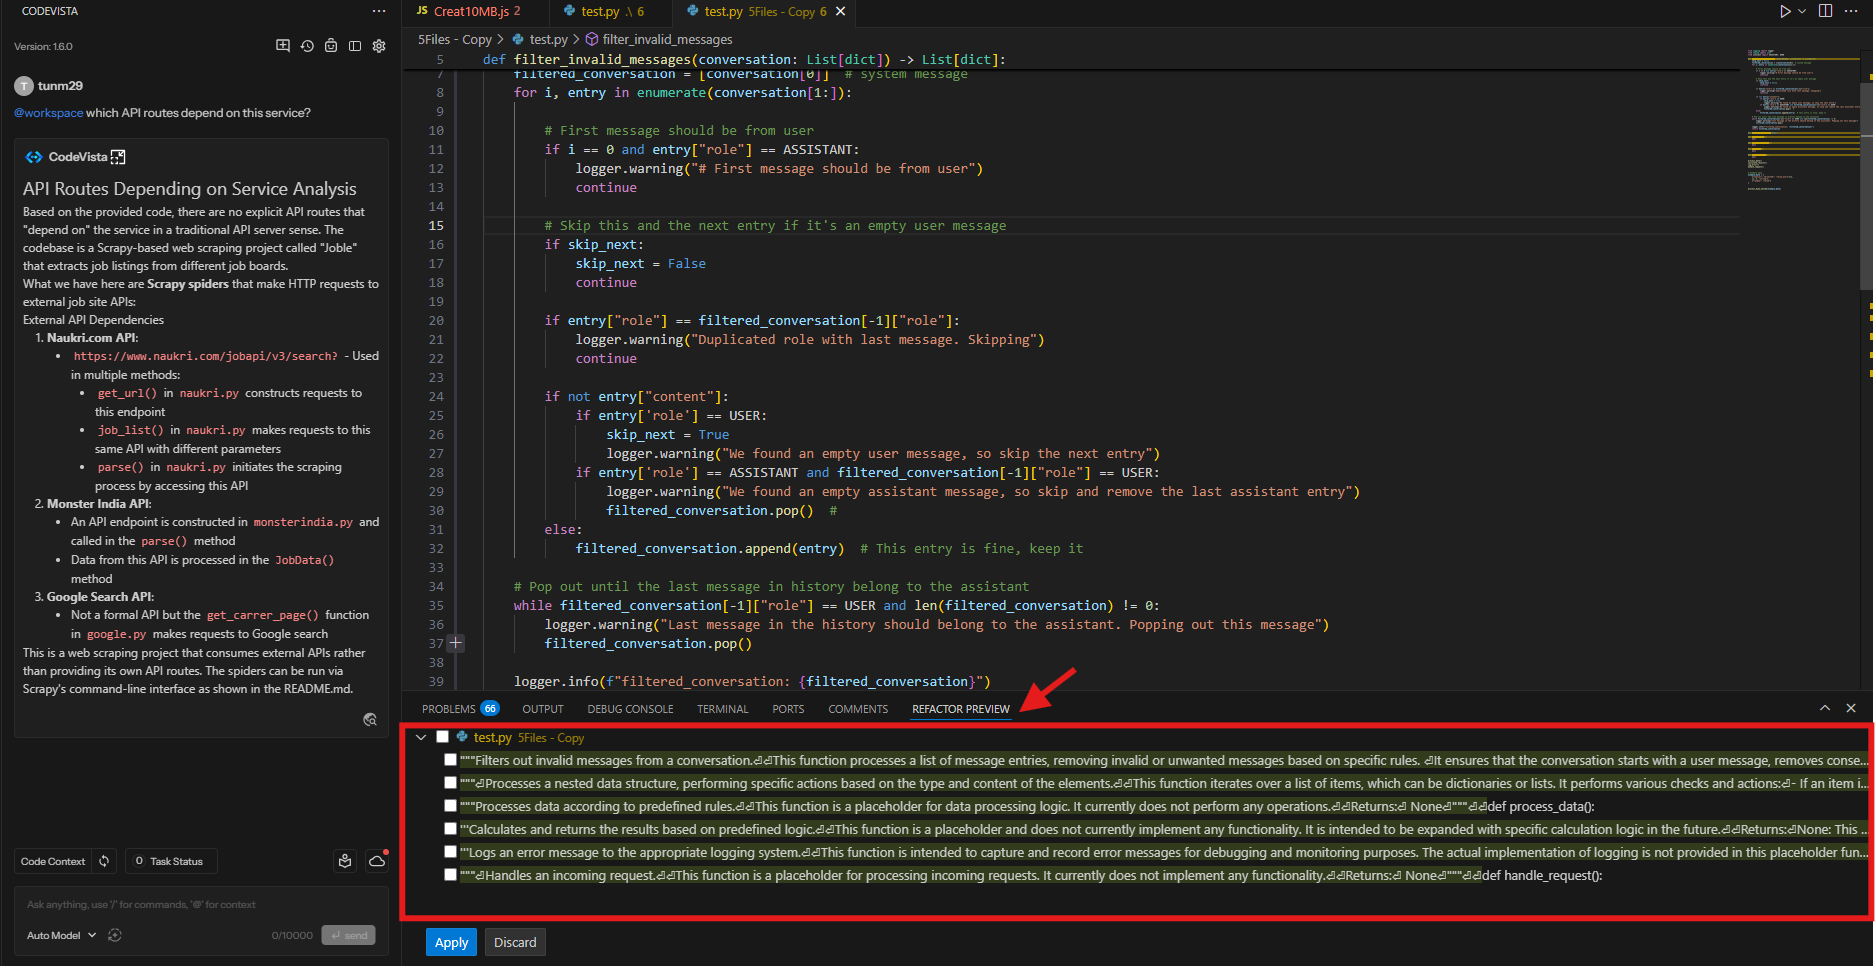Image resolution: width=1875 pixels, height=966 pixels.
Task: Check the 'Logs an error message' change
Action: [x=451, y=852]
